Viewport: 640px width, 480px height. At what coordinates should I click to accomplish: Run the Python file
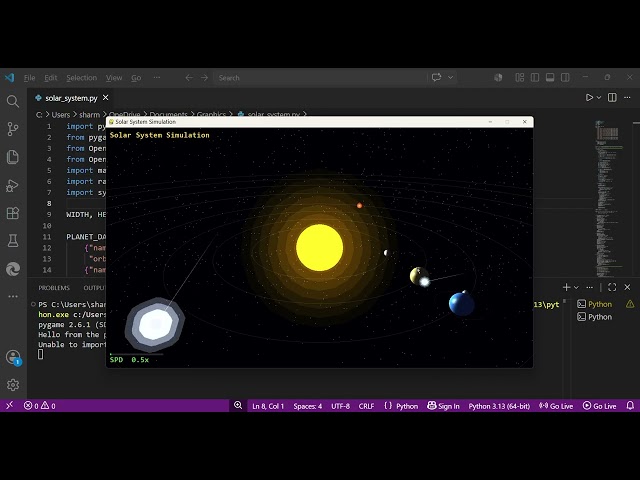589,98
